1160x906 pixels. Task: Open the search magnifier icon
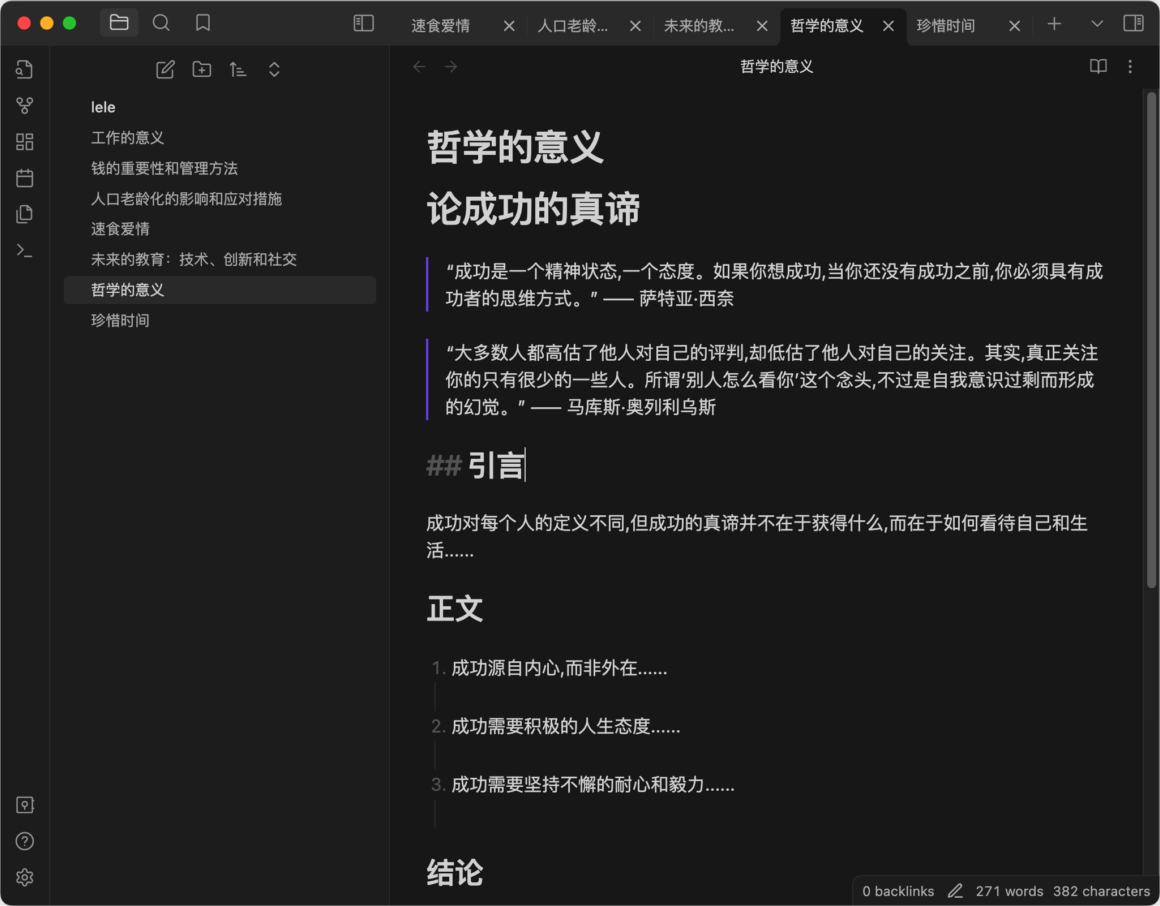[x=161, y=23]
